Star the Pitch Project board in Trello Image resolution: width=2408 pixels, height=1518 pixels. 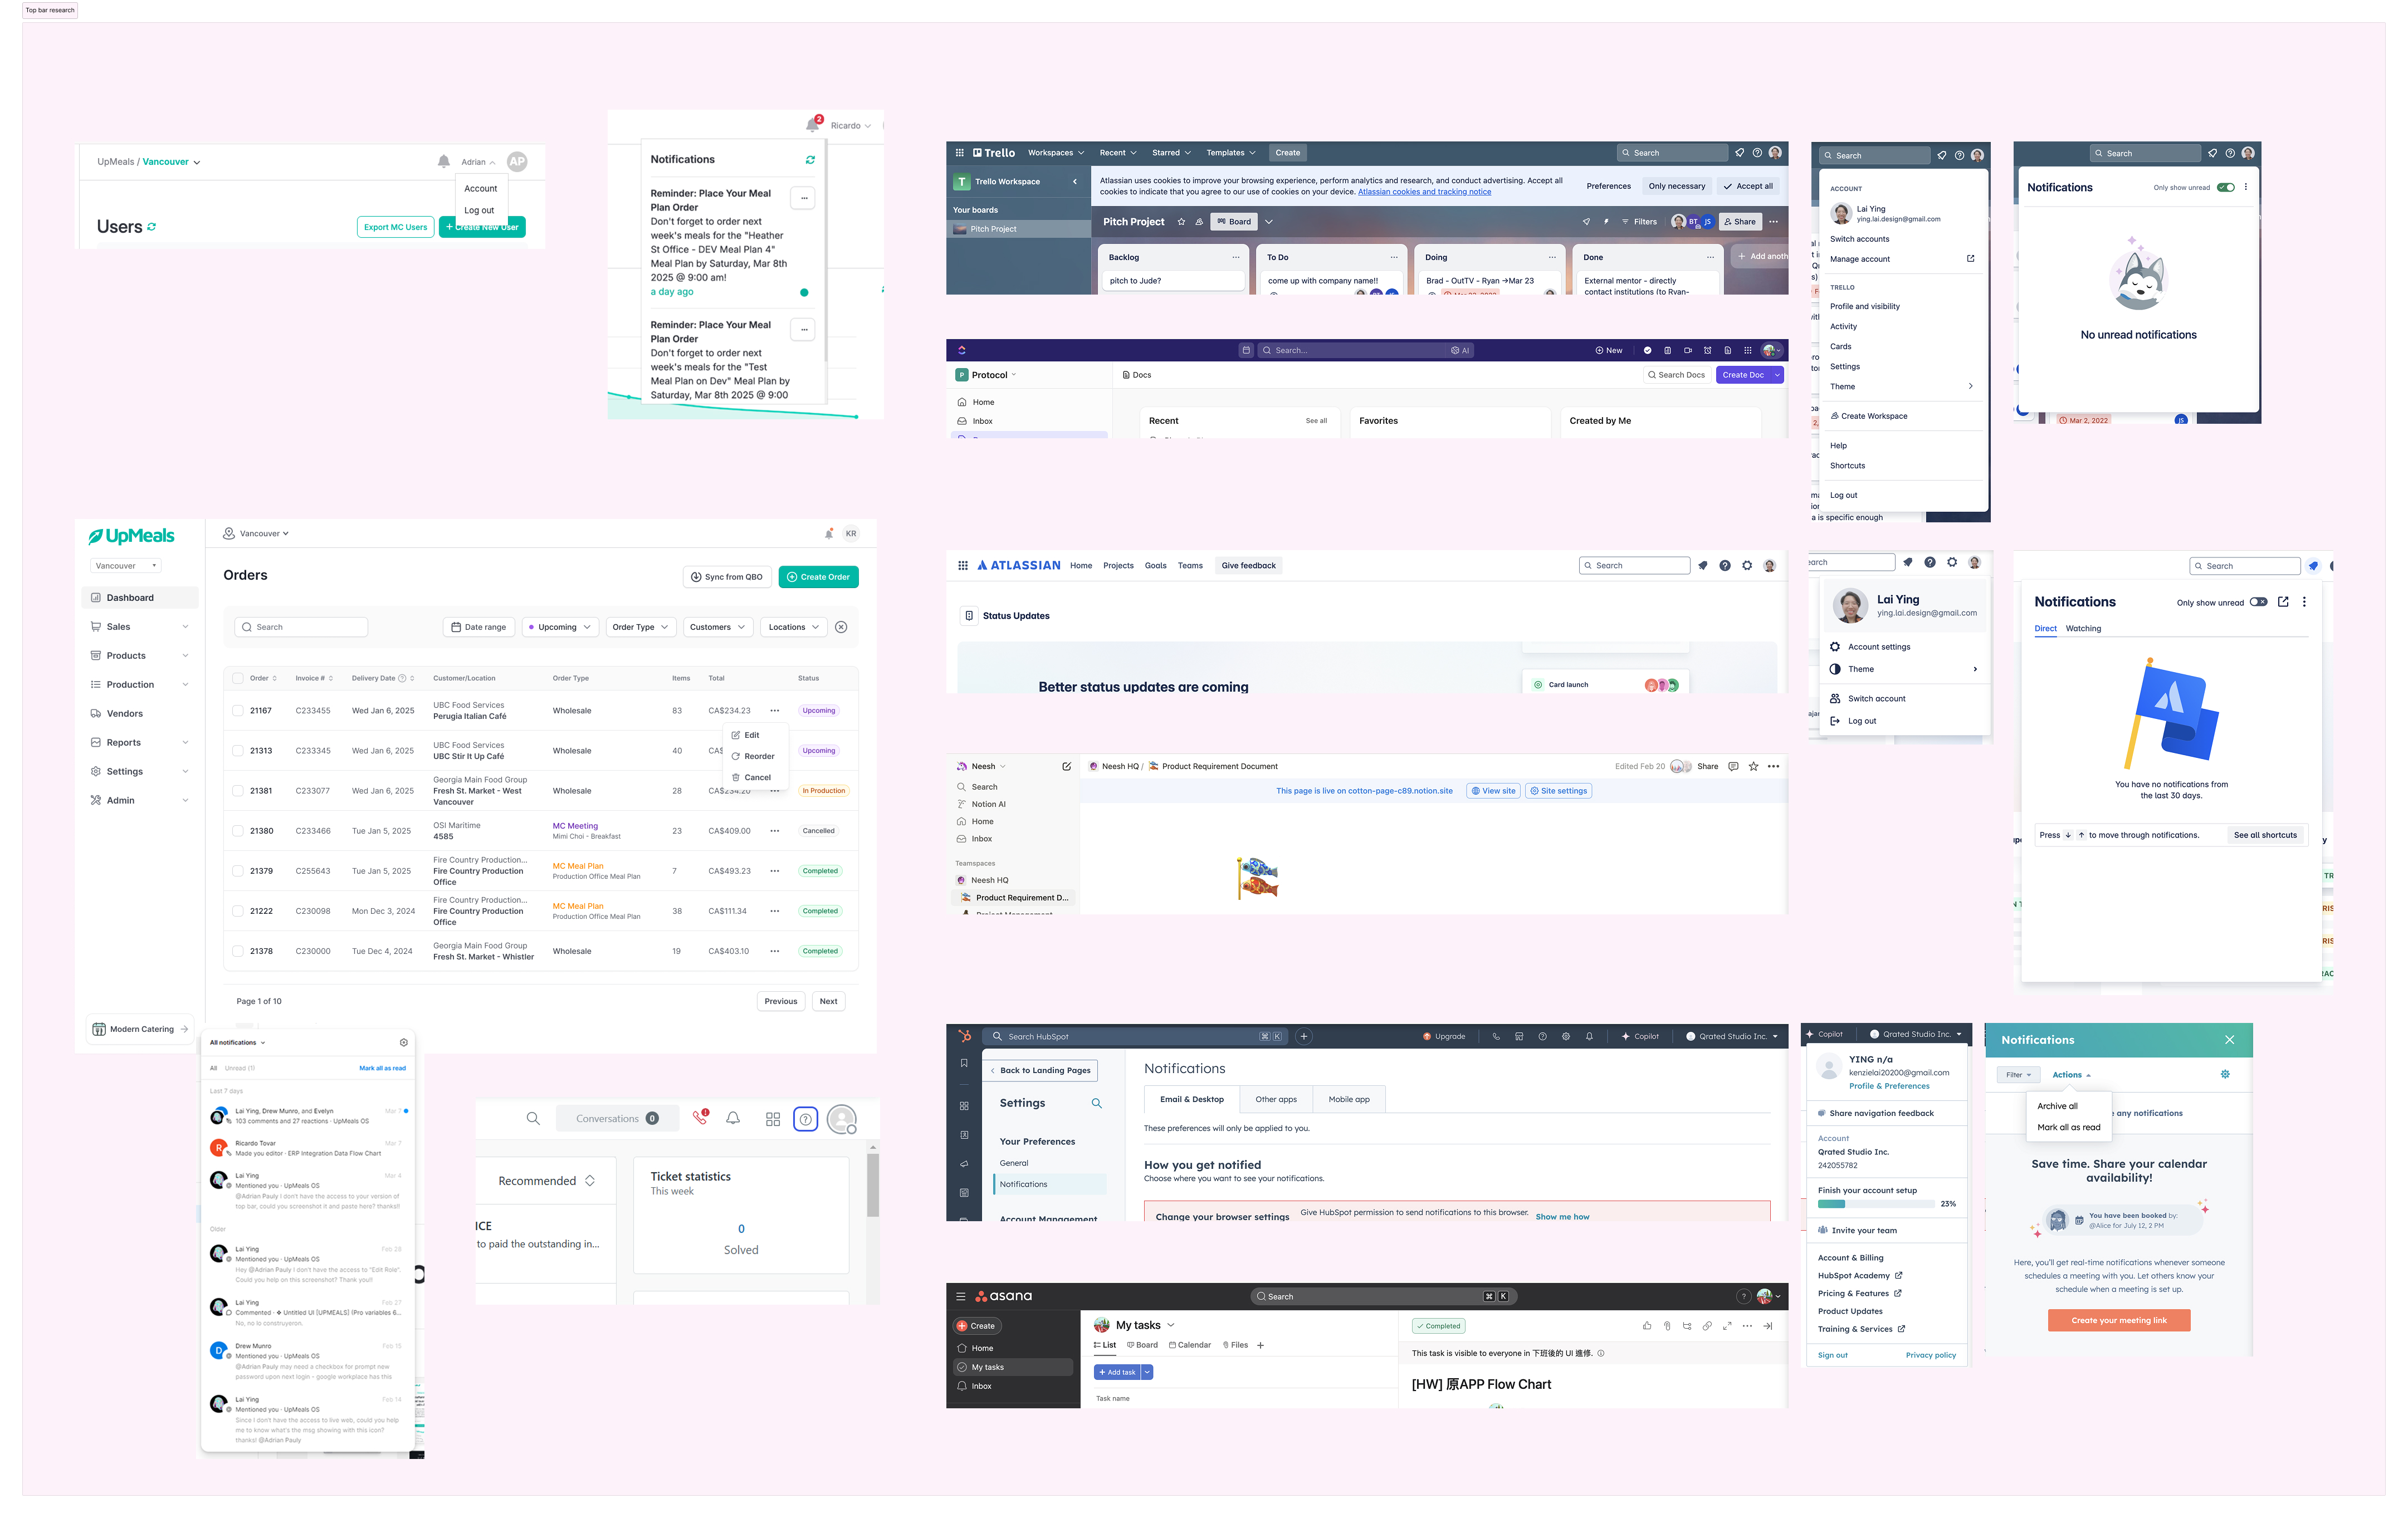(1181, 222)
